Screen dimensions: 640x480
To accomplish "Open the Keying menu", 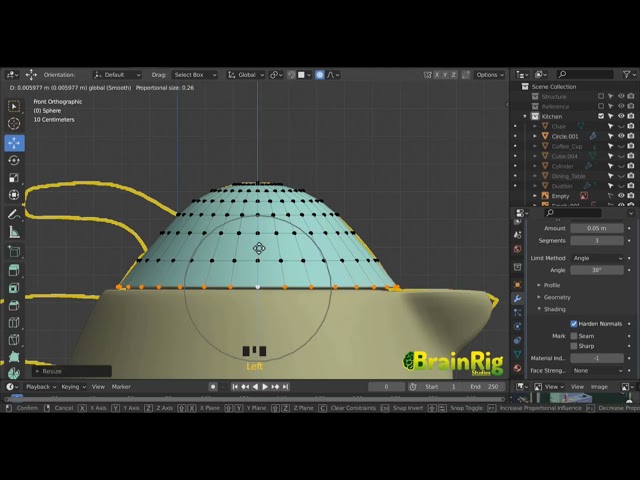I will pyautogui.click(x=73, y=387).
